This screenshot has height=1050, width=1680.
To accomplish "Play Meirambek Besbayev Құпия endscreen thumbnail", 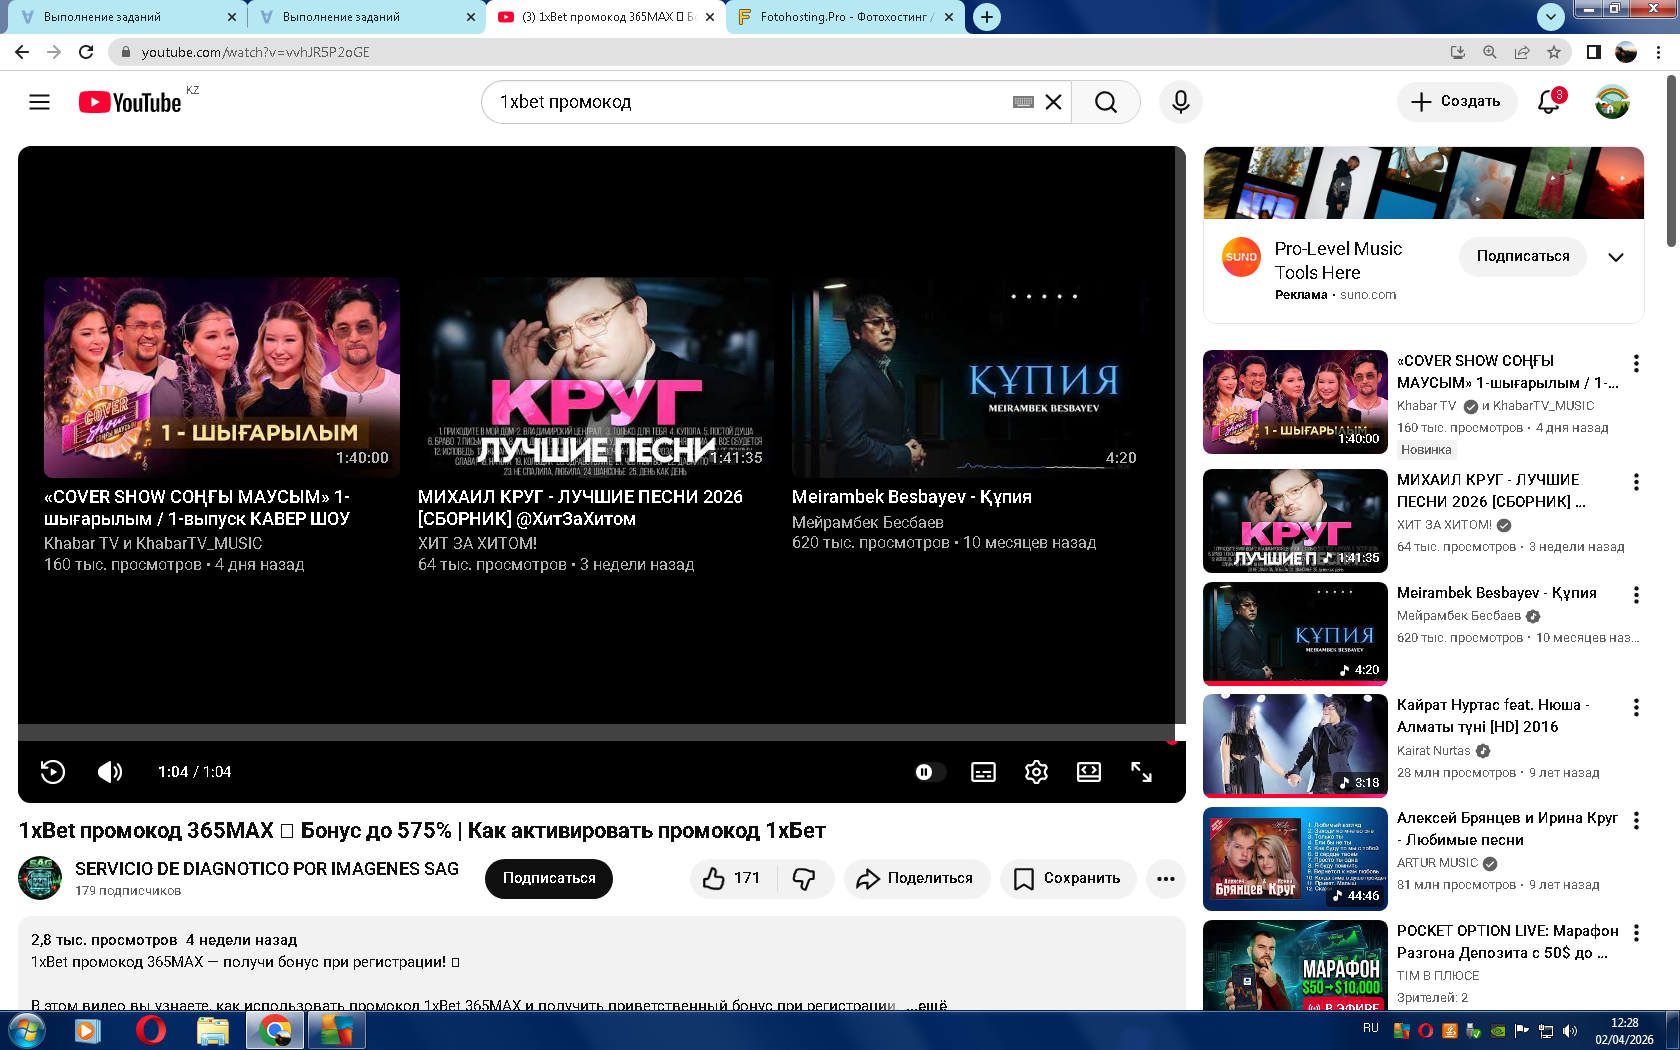I will (x=970, y=377).
